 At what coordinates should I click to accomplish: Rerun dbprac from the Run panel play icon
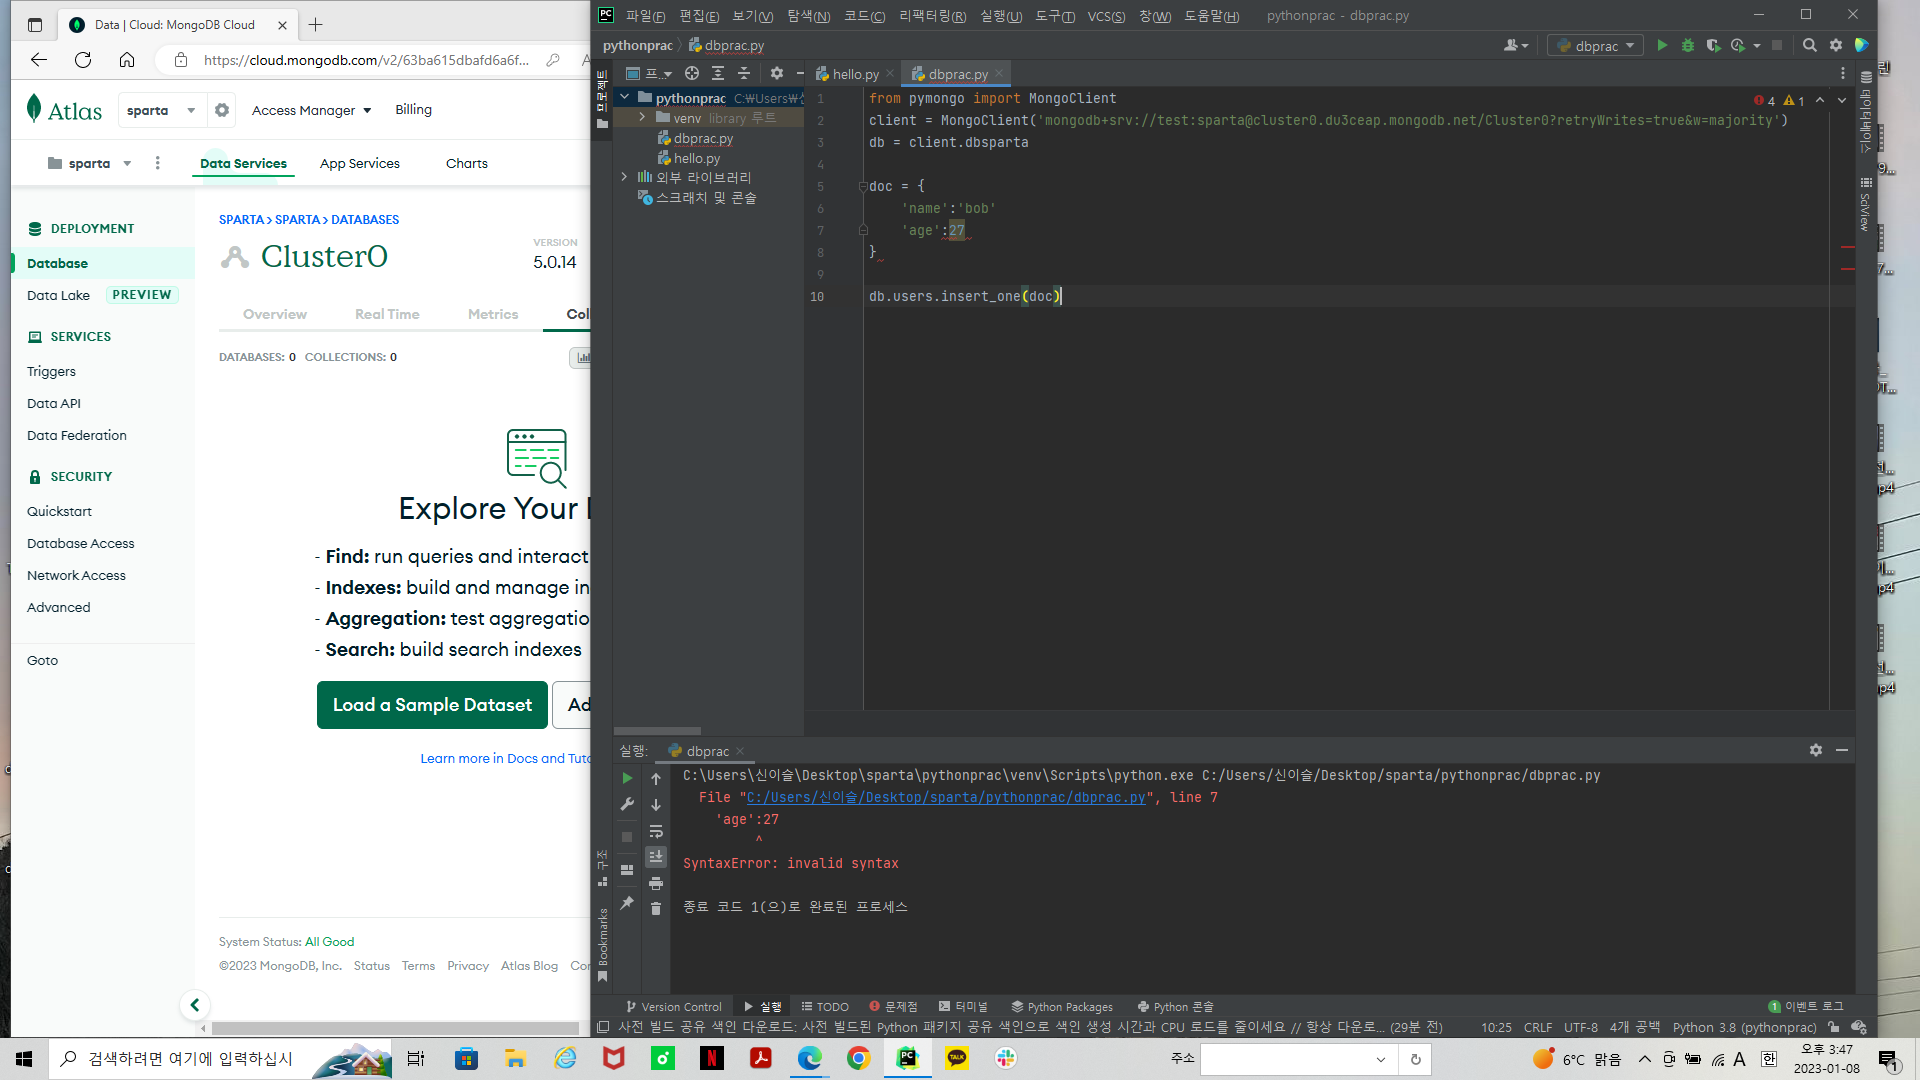coord(627,778)
